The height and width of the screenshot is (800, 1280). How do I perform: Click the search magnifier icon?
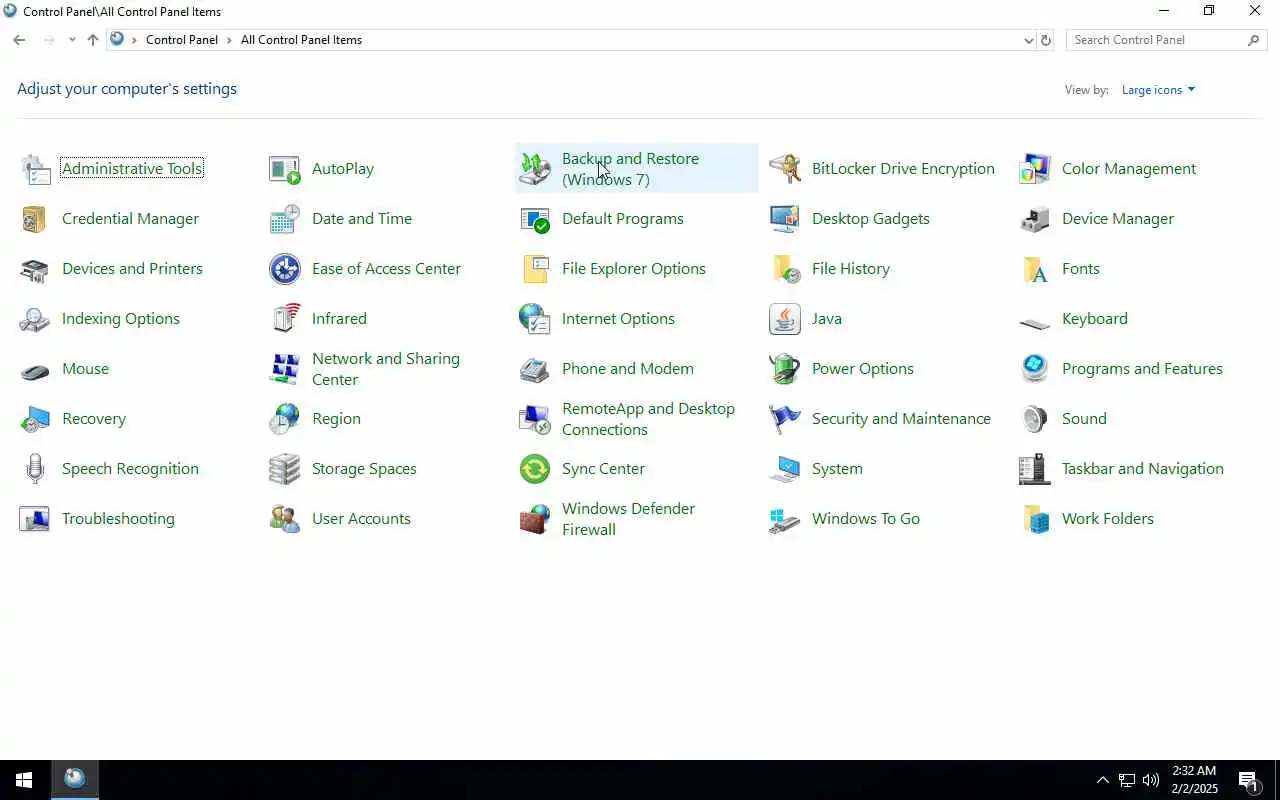pos(1254,40)
